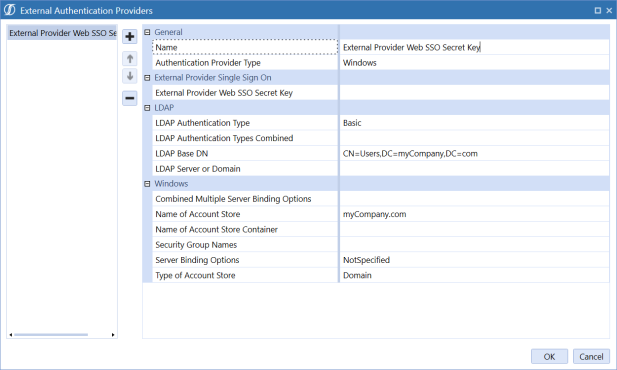
Task: Click the provider list scroll left arrow
Action: (x=11, y=335)
